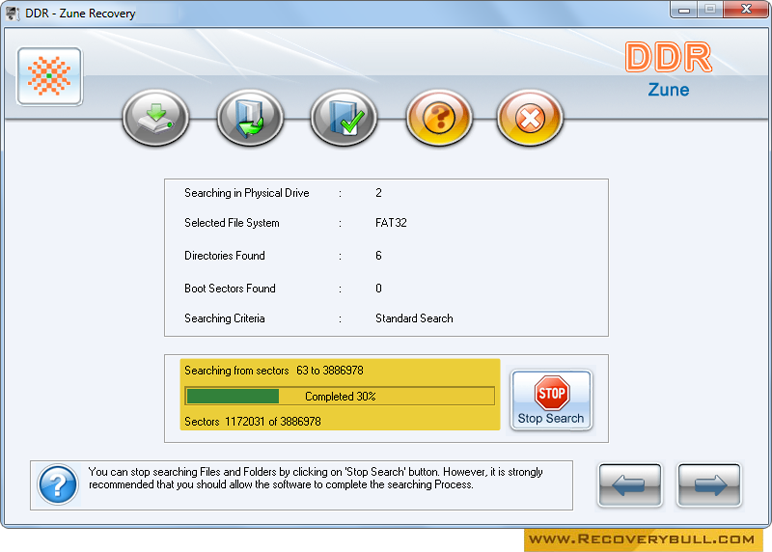This screenshot has width=772, height=552.
Task: Click the orange X exit icon
Action: [530, 118]
